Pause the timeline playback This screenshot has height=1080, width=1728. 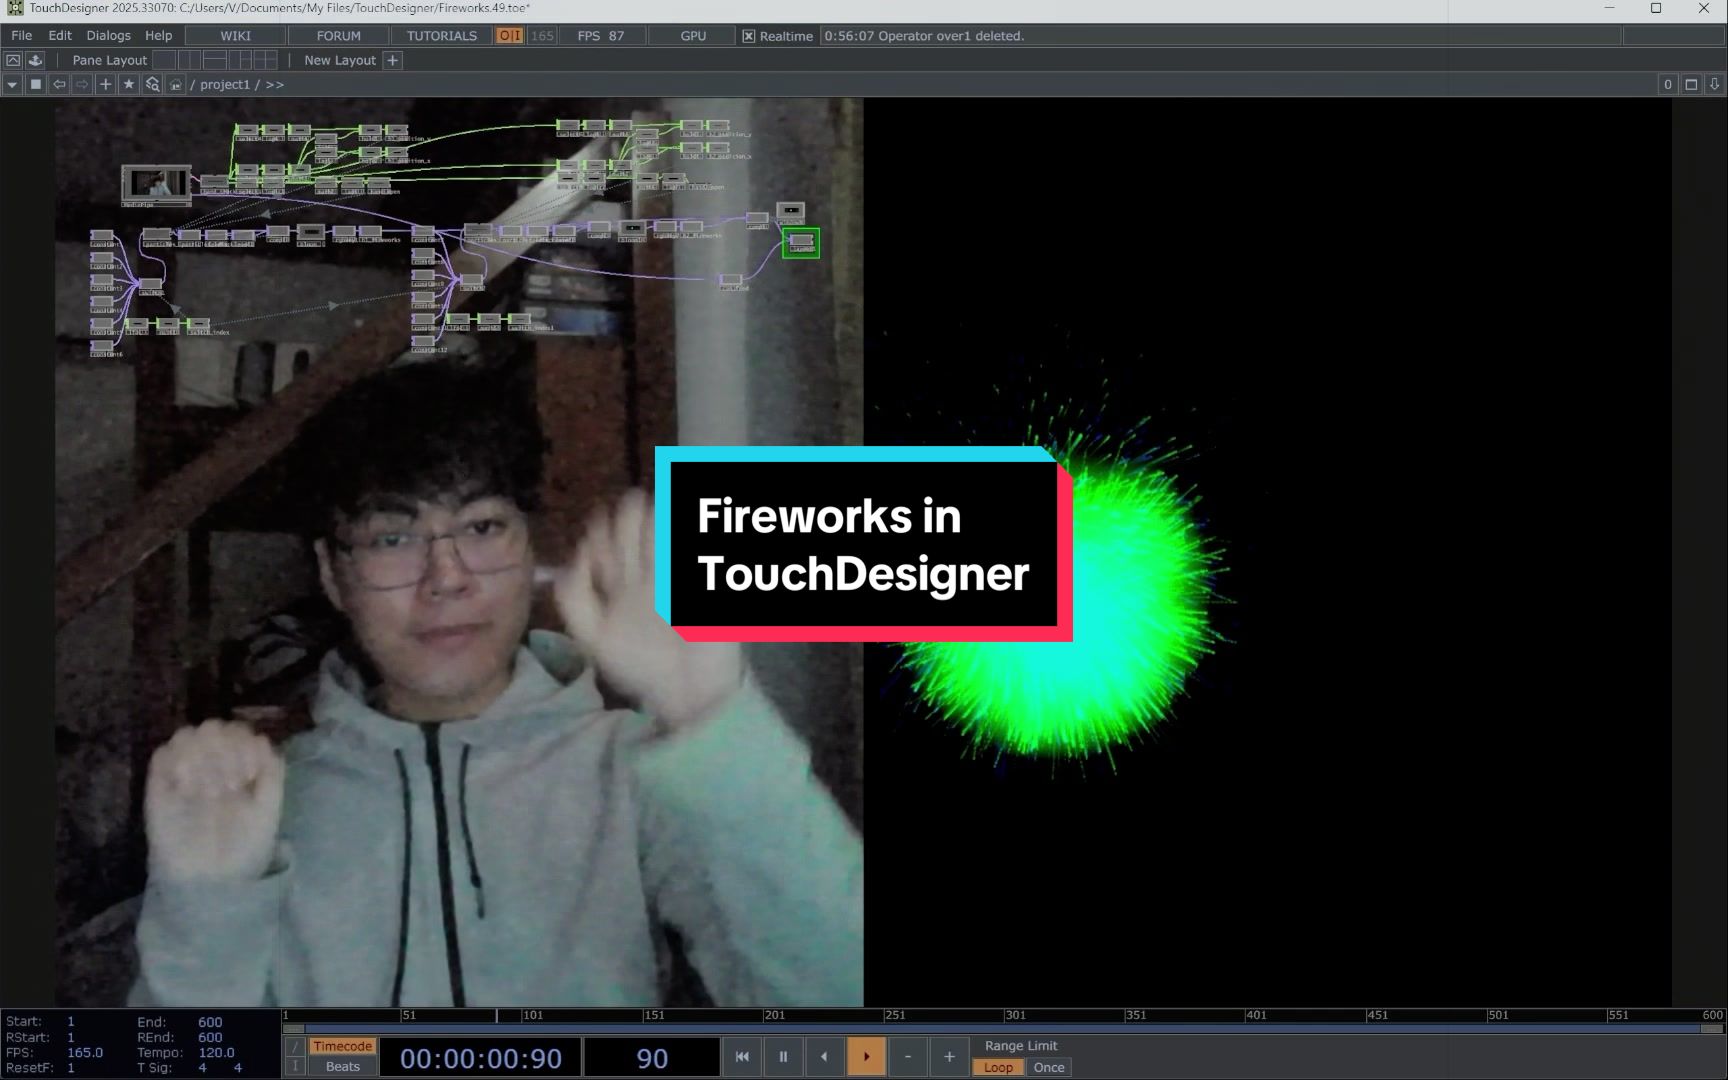coord(783,1057)
